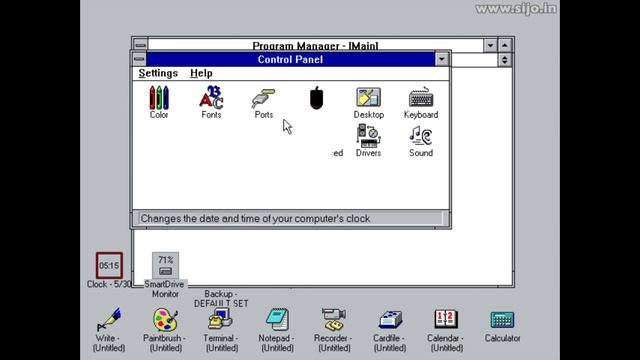Select the Clock minimized icon showing 05:15

tap(109, 265)
